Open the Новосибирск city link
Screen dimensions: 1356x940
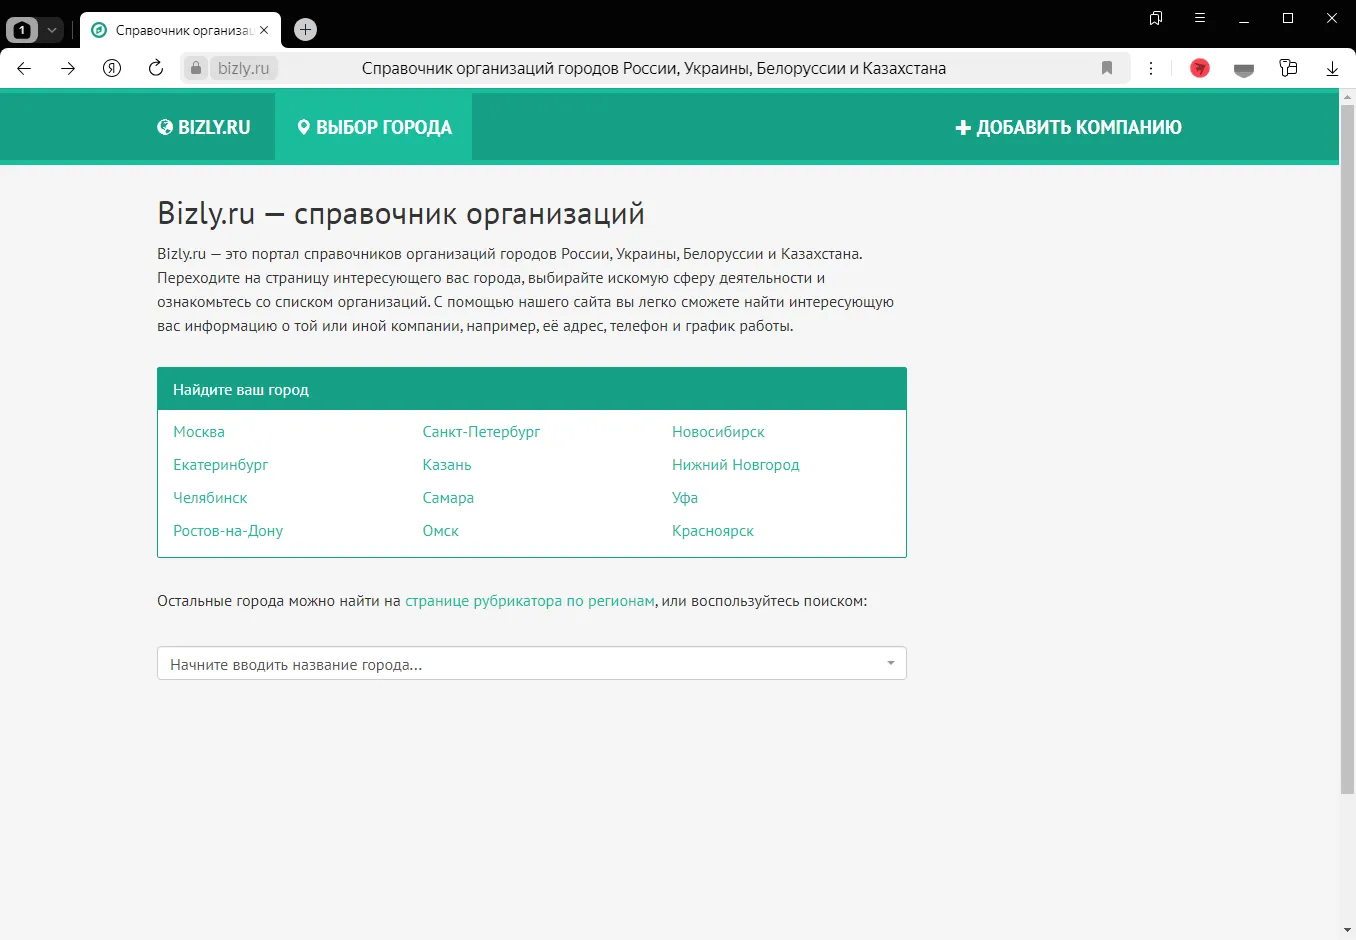(x=718, y=432)
